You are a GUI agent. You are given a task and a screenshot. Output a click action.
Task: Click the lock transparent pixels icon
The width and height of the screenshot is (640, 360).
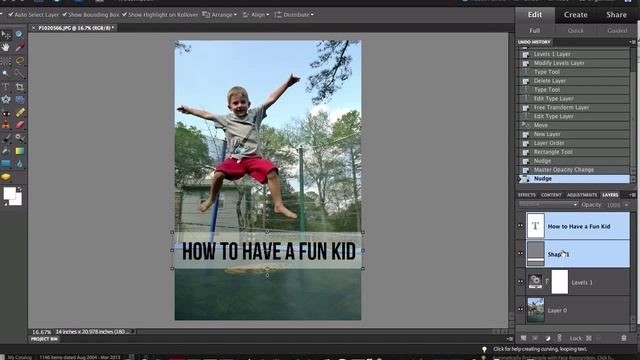589,338
